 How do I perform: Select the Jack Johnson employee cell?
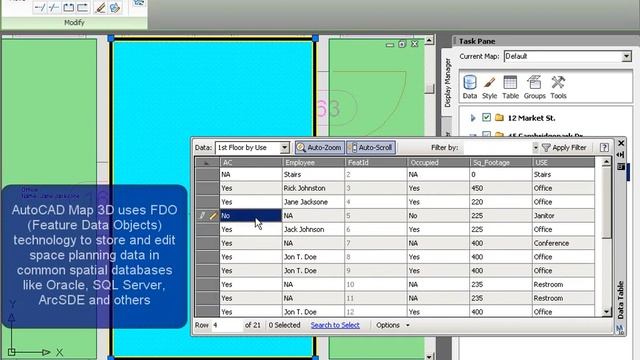(313, 229)
